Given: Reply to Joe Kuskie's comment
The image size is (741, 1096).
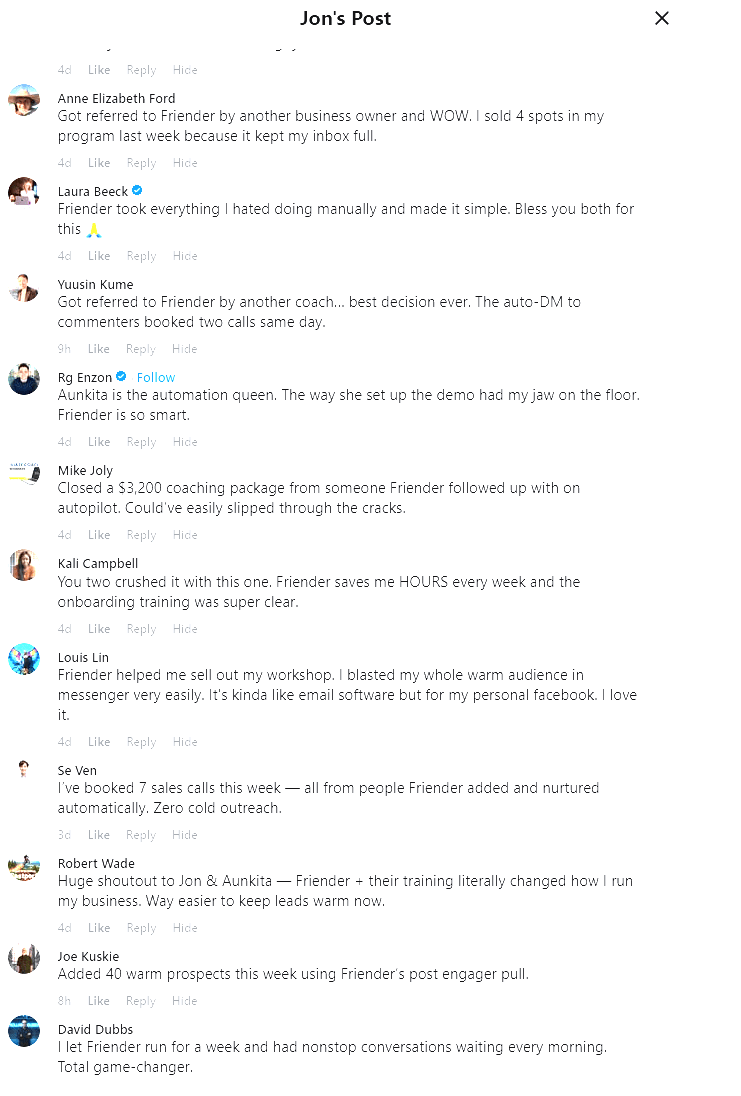Looking at the screenshot, I should click(x=141, y=1001).
